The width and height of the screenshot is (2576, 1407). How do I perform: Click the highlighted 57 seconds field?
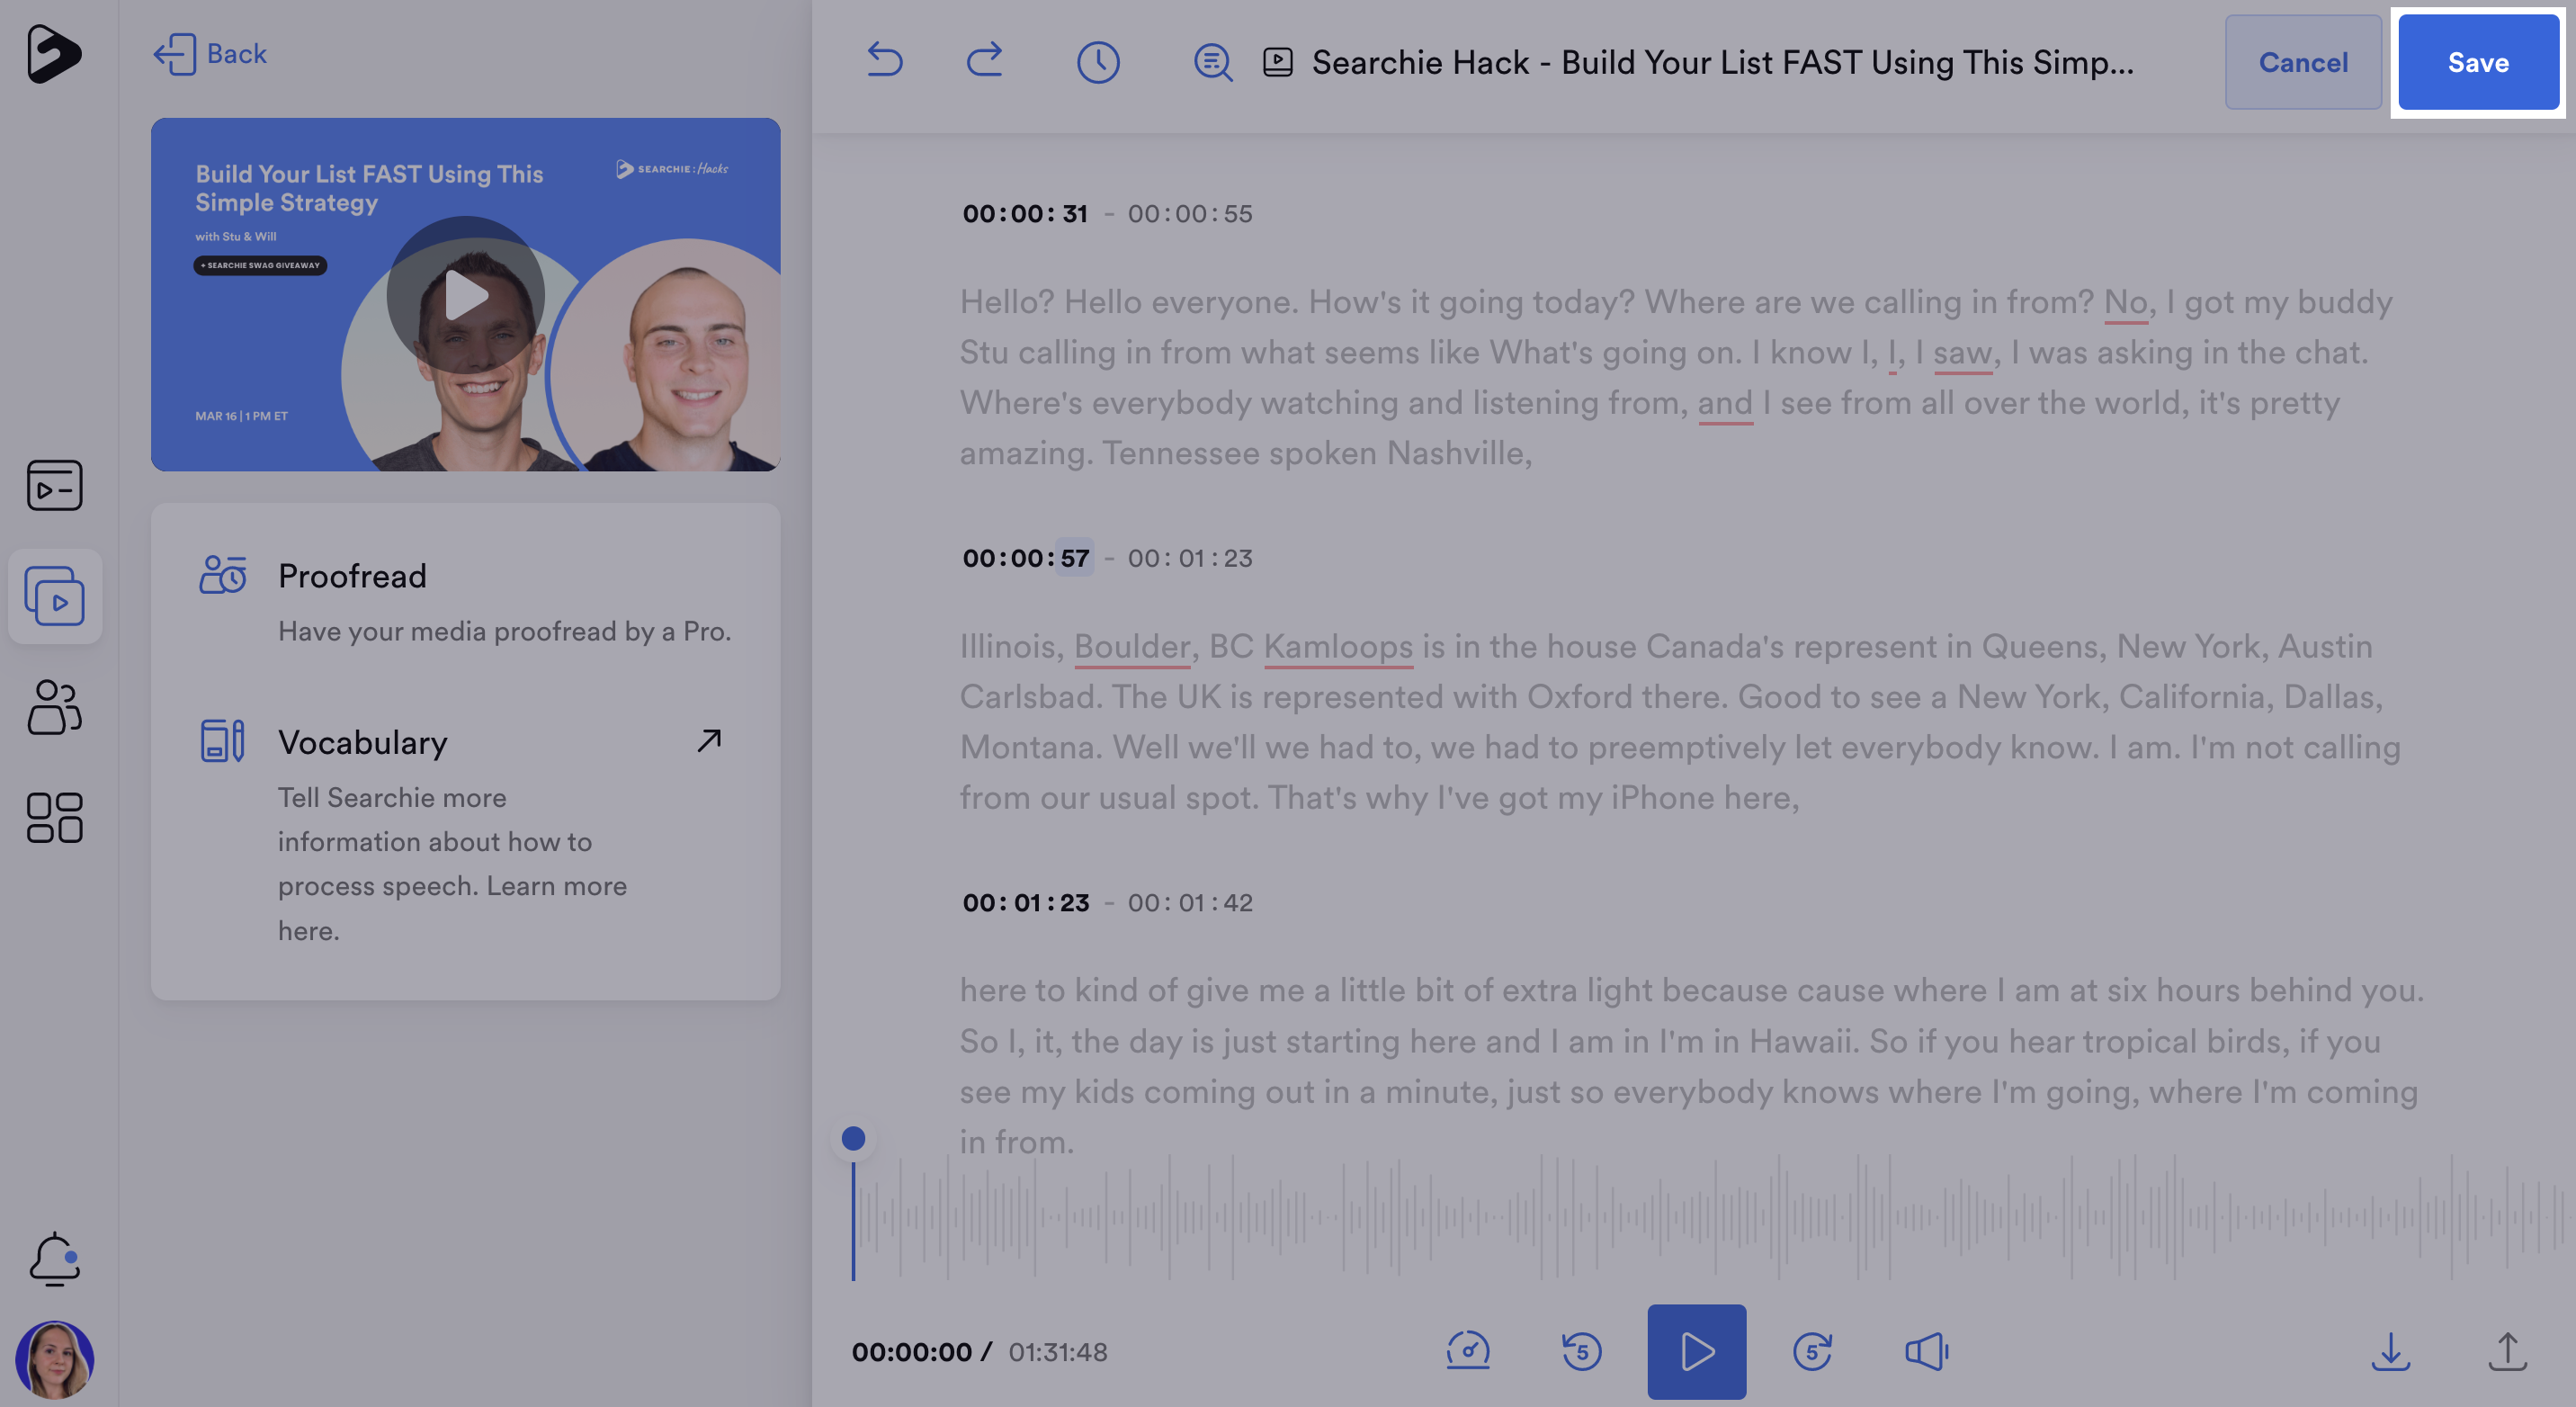pos(1075,558)
